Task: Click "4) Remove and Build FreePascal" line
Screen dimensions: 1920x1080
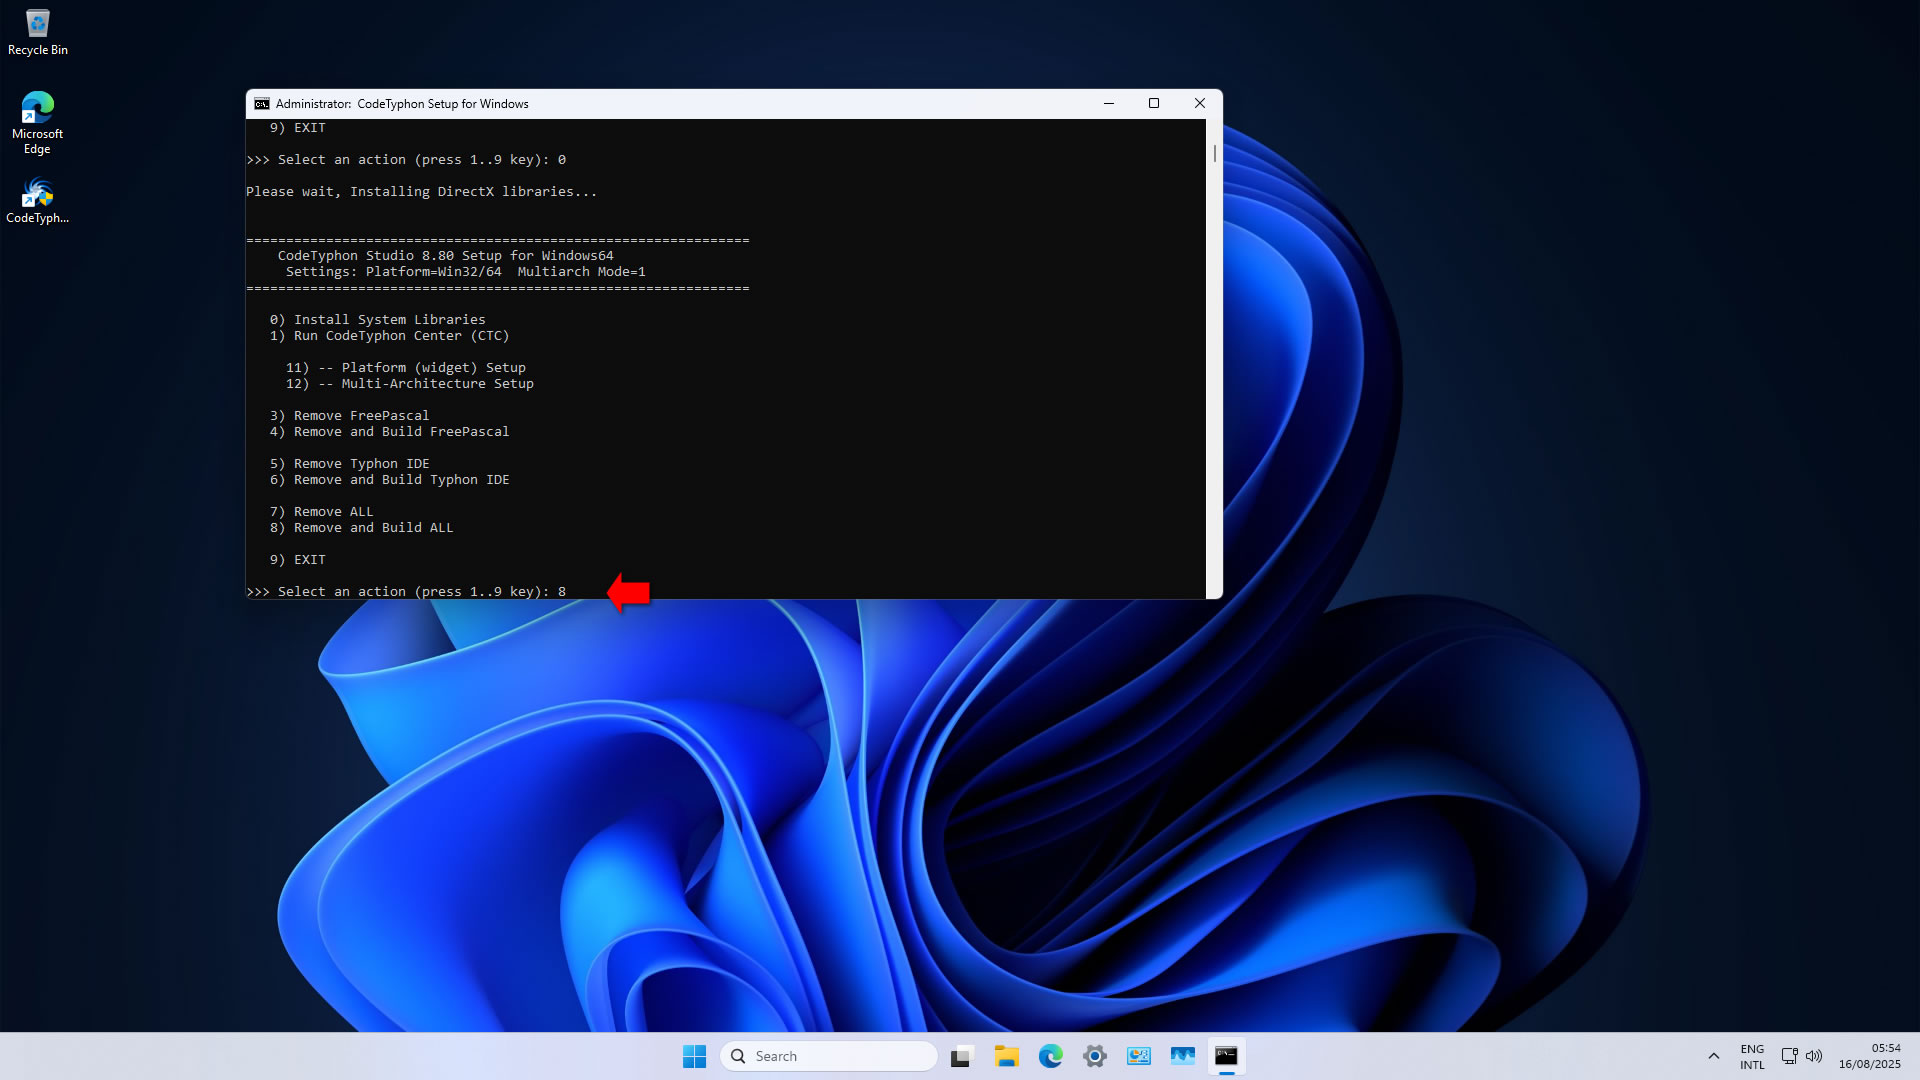Action: tap(389, 432)
